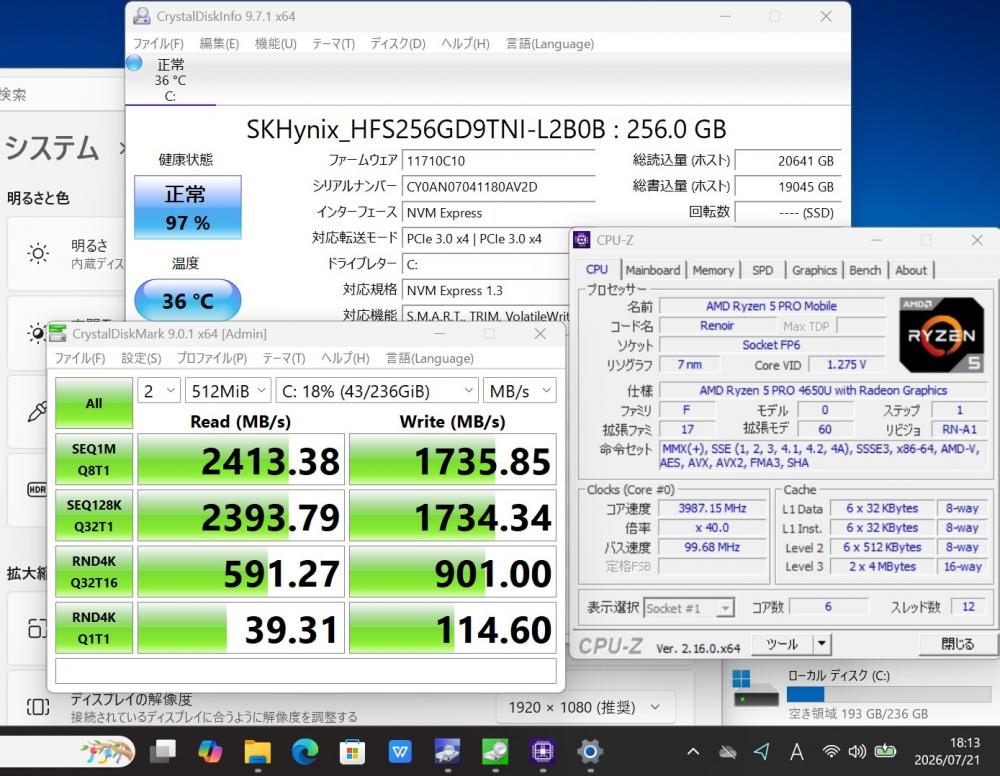Toggle the IME input mode 'A' indicator

tap(797, 752)
